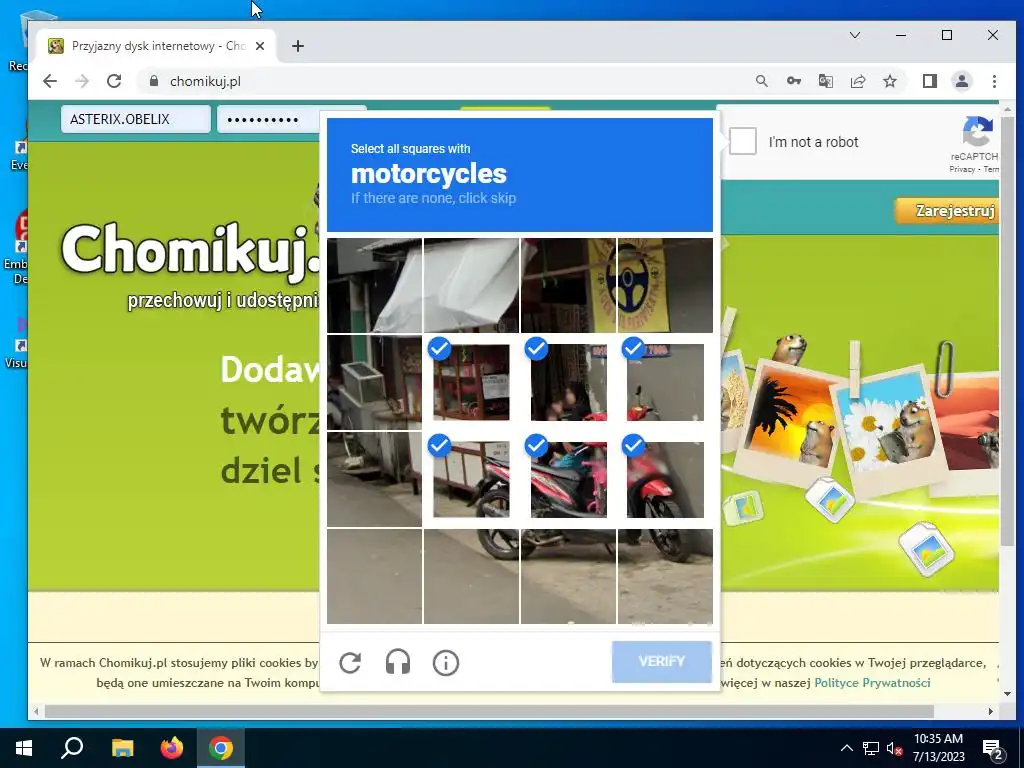Click the Zarejestruj button

(x=947, y=211)
